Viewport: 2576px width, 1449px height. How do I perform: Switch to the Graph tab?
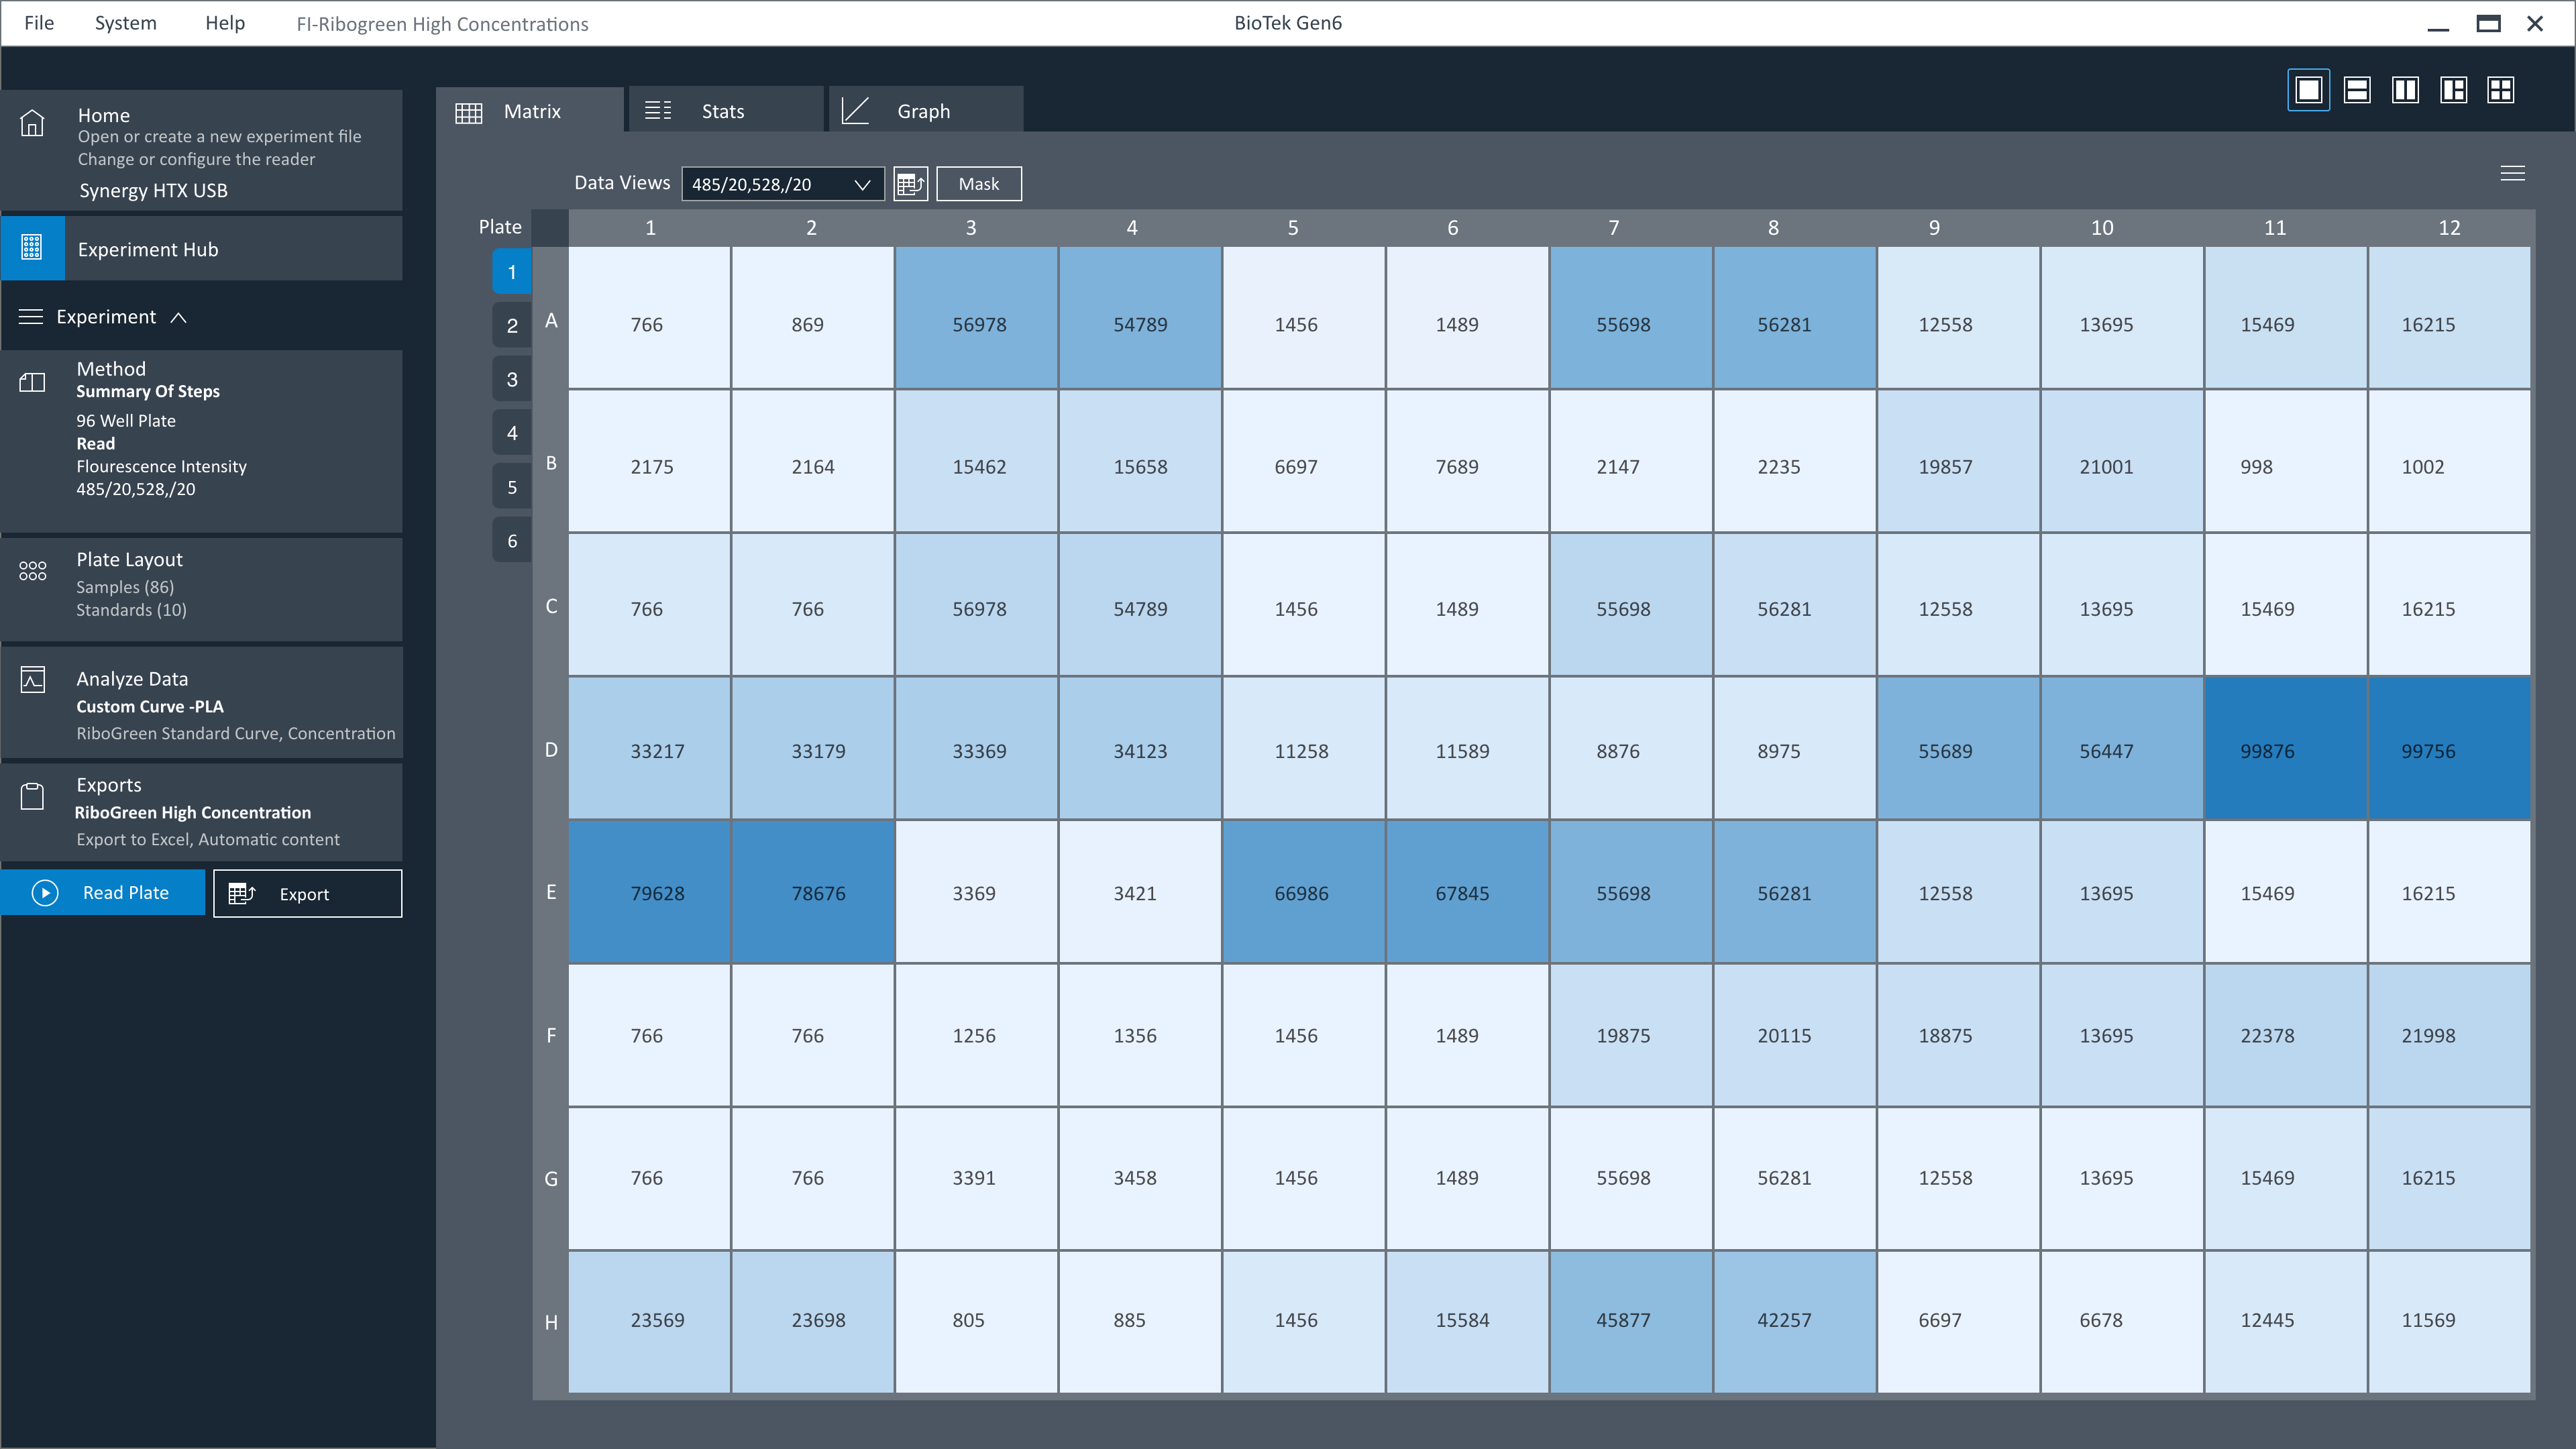point(926,110)
